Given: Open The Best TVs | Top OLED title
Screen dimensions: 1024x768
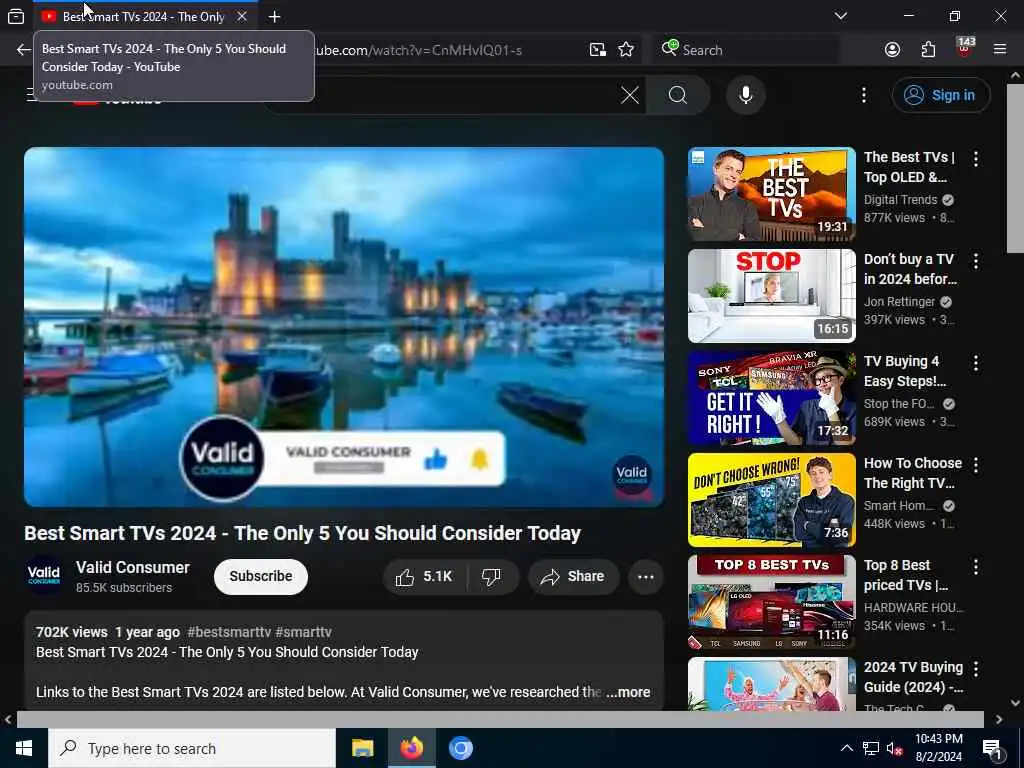Looking at the screenshot, I should click(x=909, y=167).
